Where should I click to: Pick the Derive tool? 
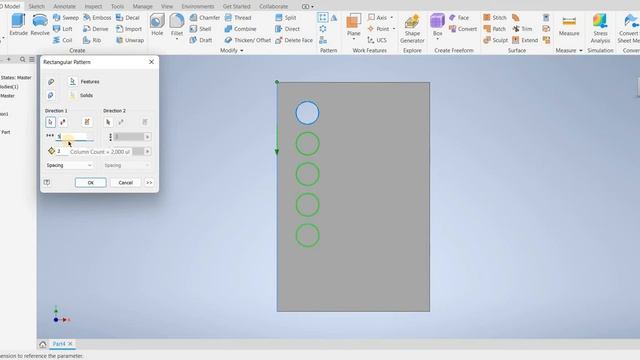coord(96,29)
